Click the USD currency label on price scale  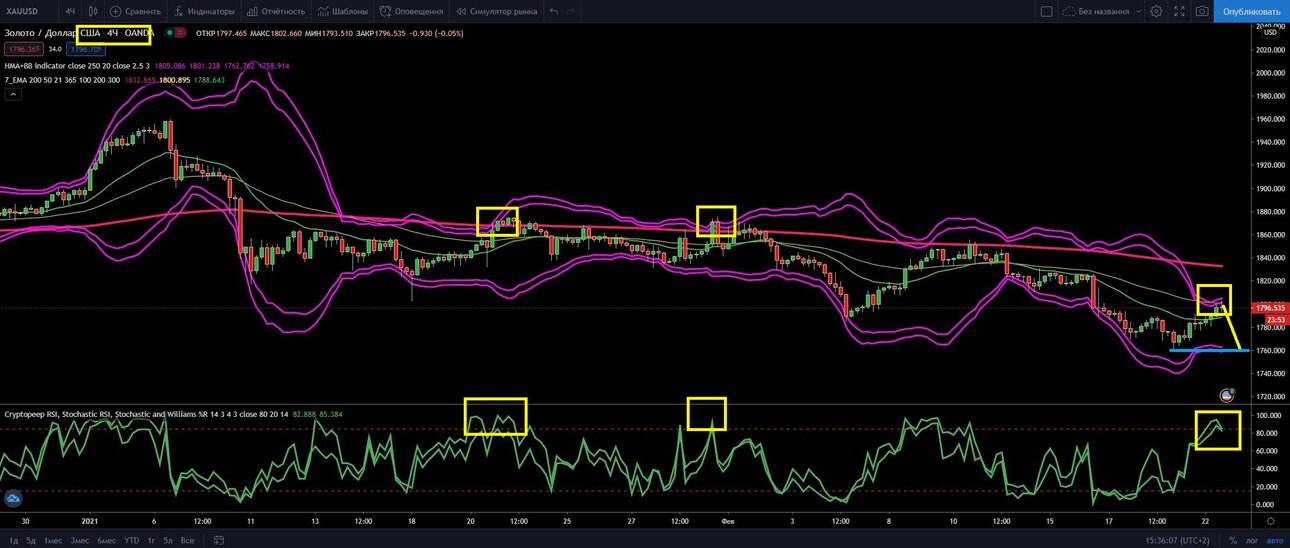point(1269,32)
